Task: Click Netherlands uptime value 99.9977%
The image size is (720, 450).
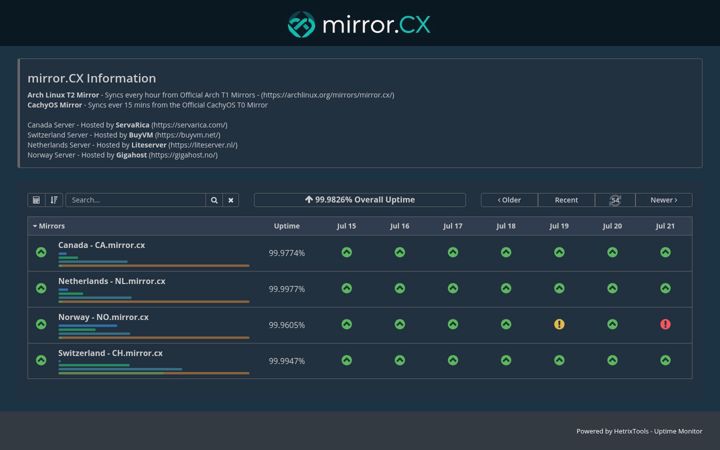Action: point(287,289)
